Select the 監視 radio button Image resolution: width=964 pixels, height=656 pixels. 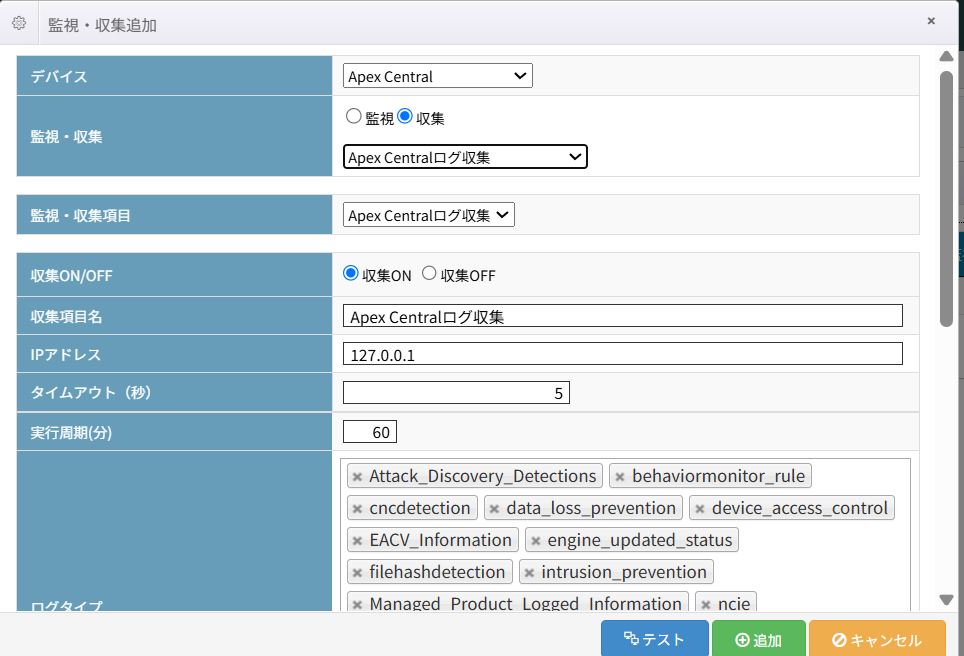353,116
